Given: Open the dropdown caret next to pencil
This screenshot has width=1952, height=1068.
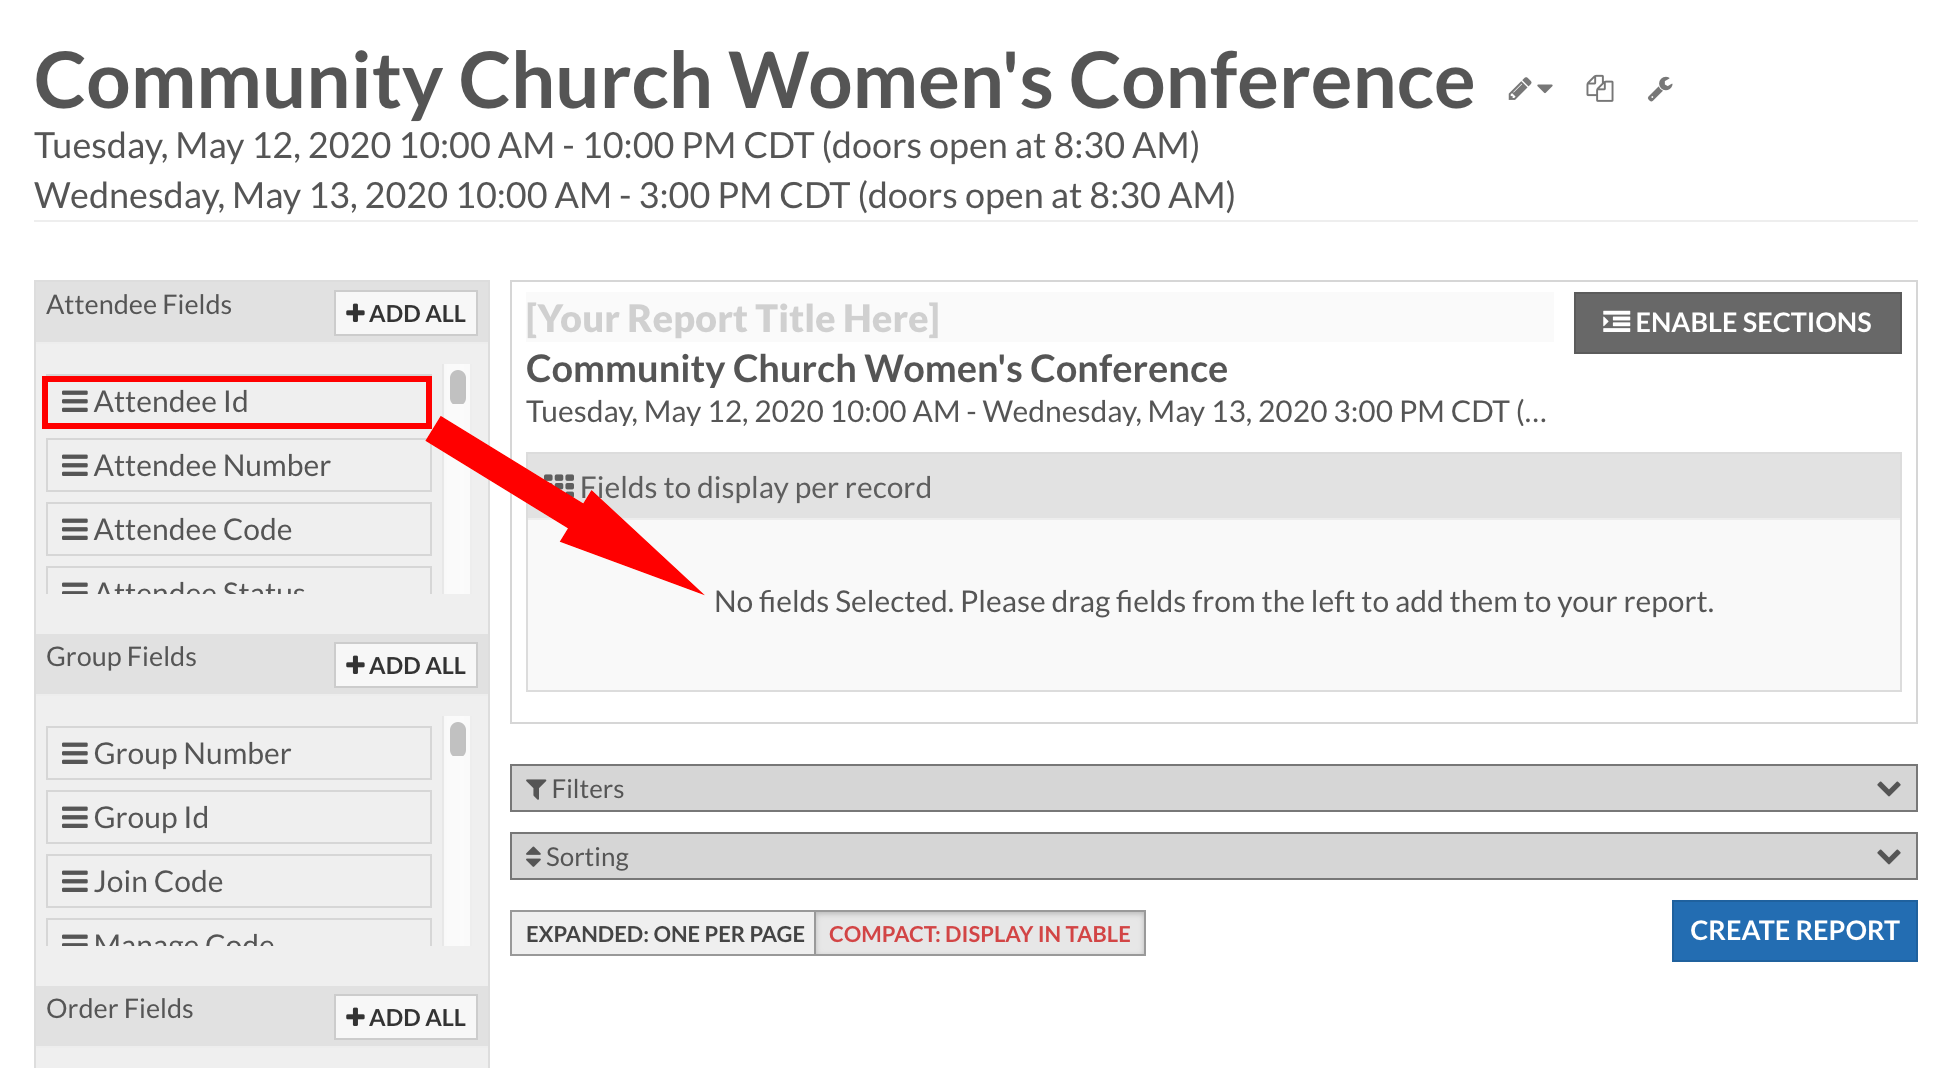Looking at the screenshot, I should coord(1546,90).
